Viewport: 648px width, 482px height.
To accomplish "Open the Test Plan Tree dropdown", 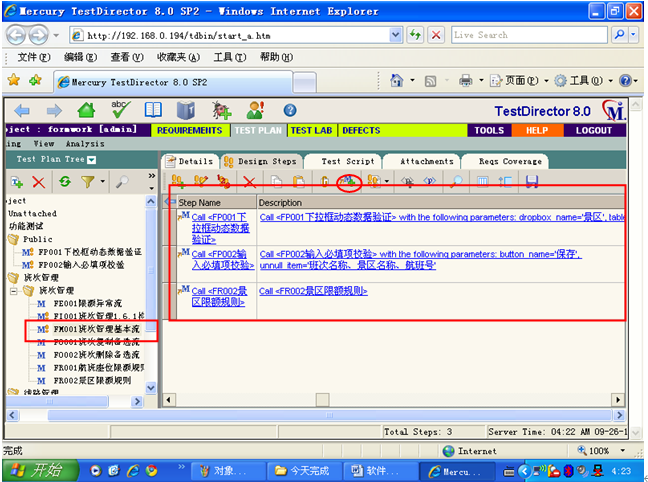I will pos(92,160).
